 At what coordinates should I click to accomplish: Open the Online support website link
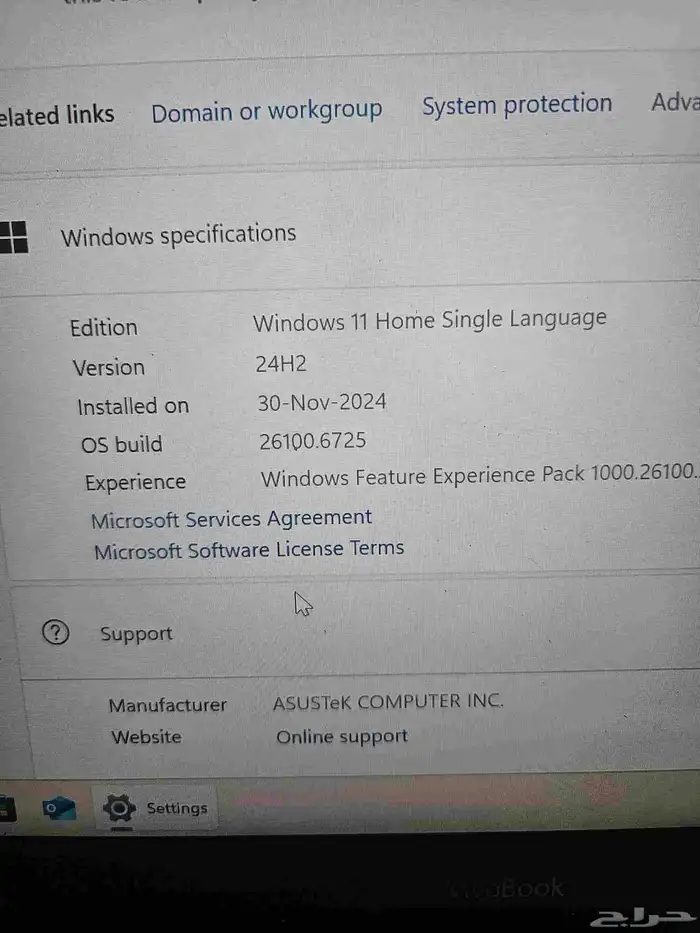point(342,737)
